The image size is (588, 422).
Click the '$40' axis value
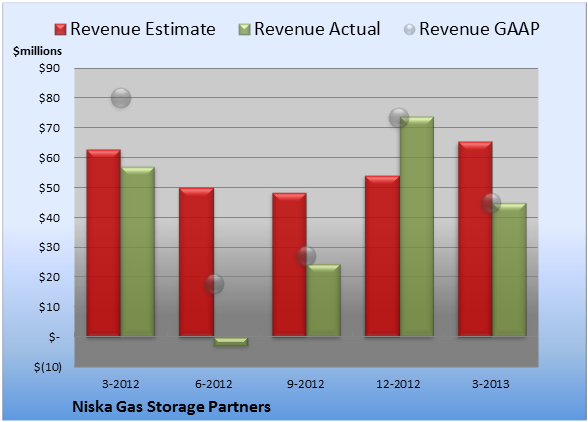coord(49,218)
